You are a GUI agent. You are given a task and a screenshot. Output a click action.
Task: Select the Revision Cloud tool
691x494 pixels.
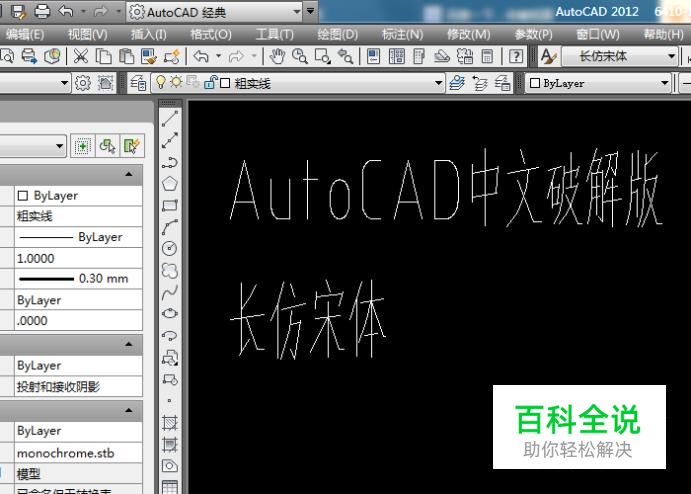(170, 270)
